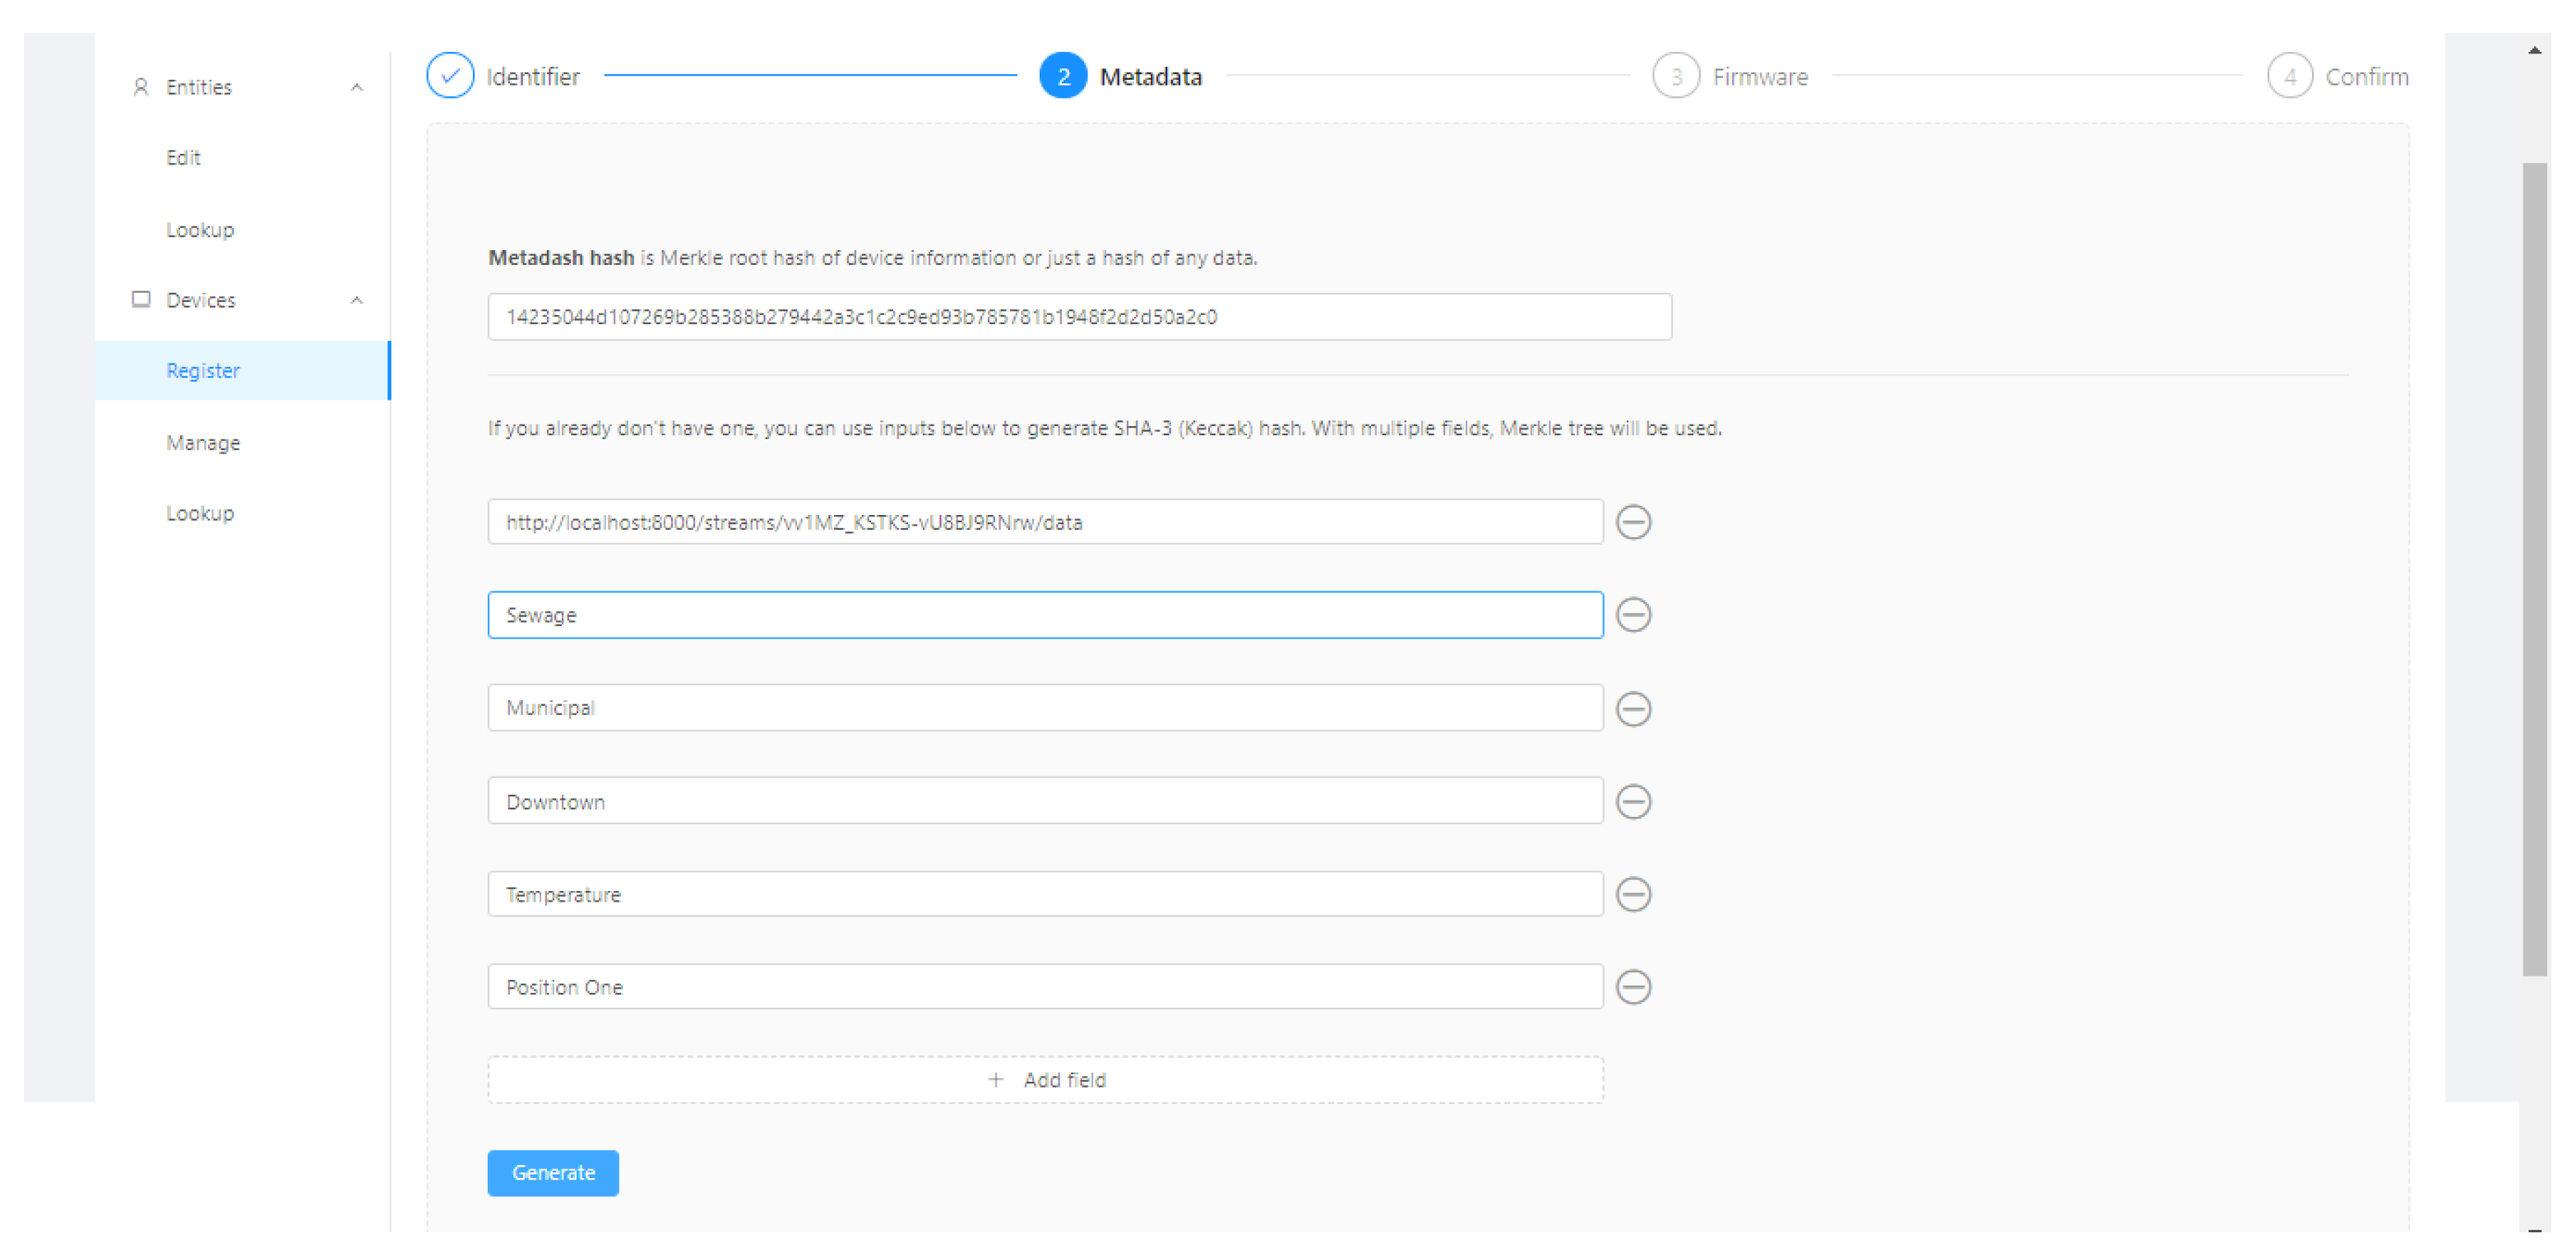Screen dimensions: 2576x1257
Task: Click the page vertical scrollbar
Action: coord(2533,570)
